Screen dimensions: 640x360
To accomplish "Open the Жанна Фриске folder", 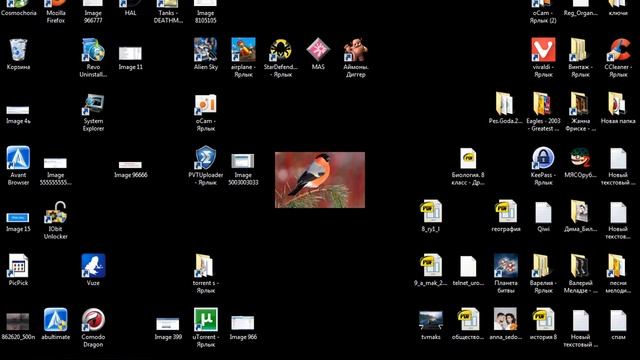I will tap(580, 104).
